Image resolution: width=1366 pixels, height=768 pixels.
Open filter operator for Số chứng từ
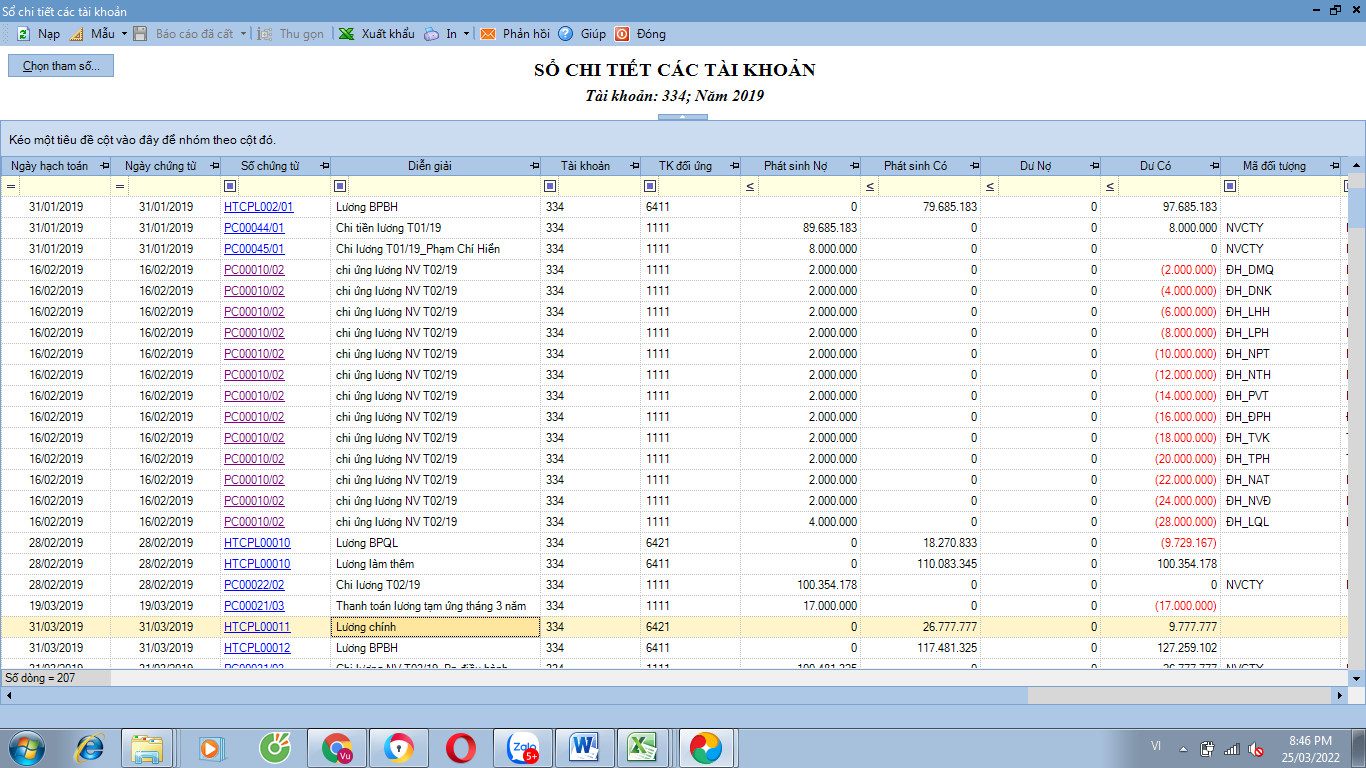coord(230,186)
